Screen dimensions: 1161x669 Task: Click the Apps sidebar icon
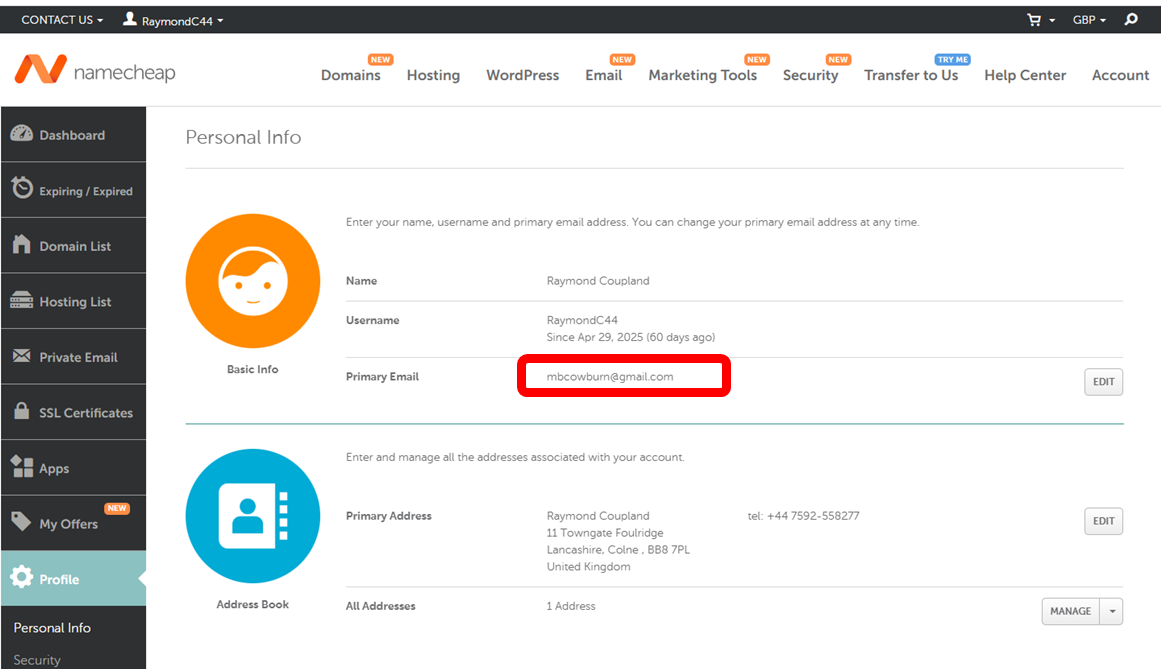(21, 467)
